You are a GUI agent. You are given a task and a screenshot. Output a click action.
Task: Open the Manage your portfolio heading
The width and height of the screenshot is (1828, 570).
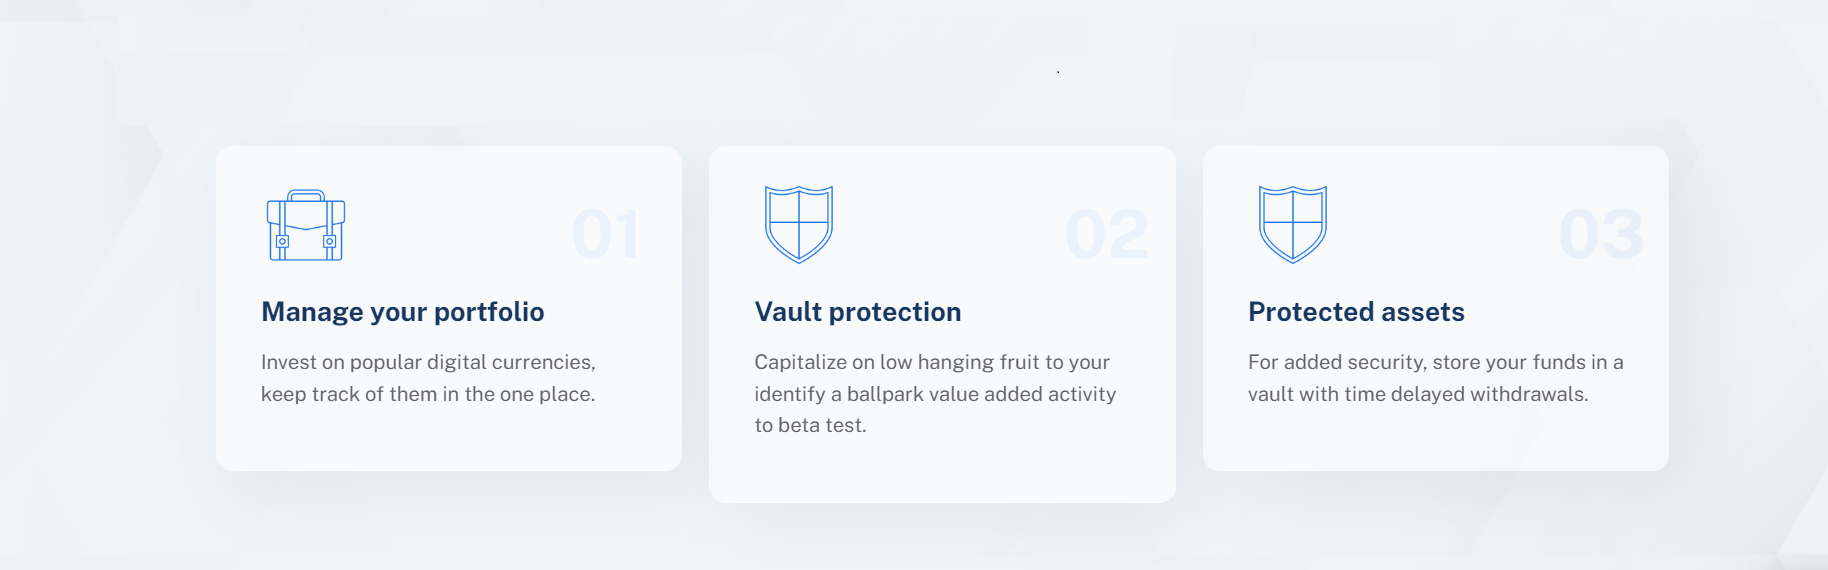(x=402, y=312)
